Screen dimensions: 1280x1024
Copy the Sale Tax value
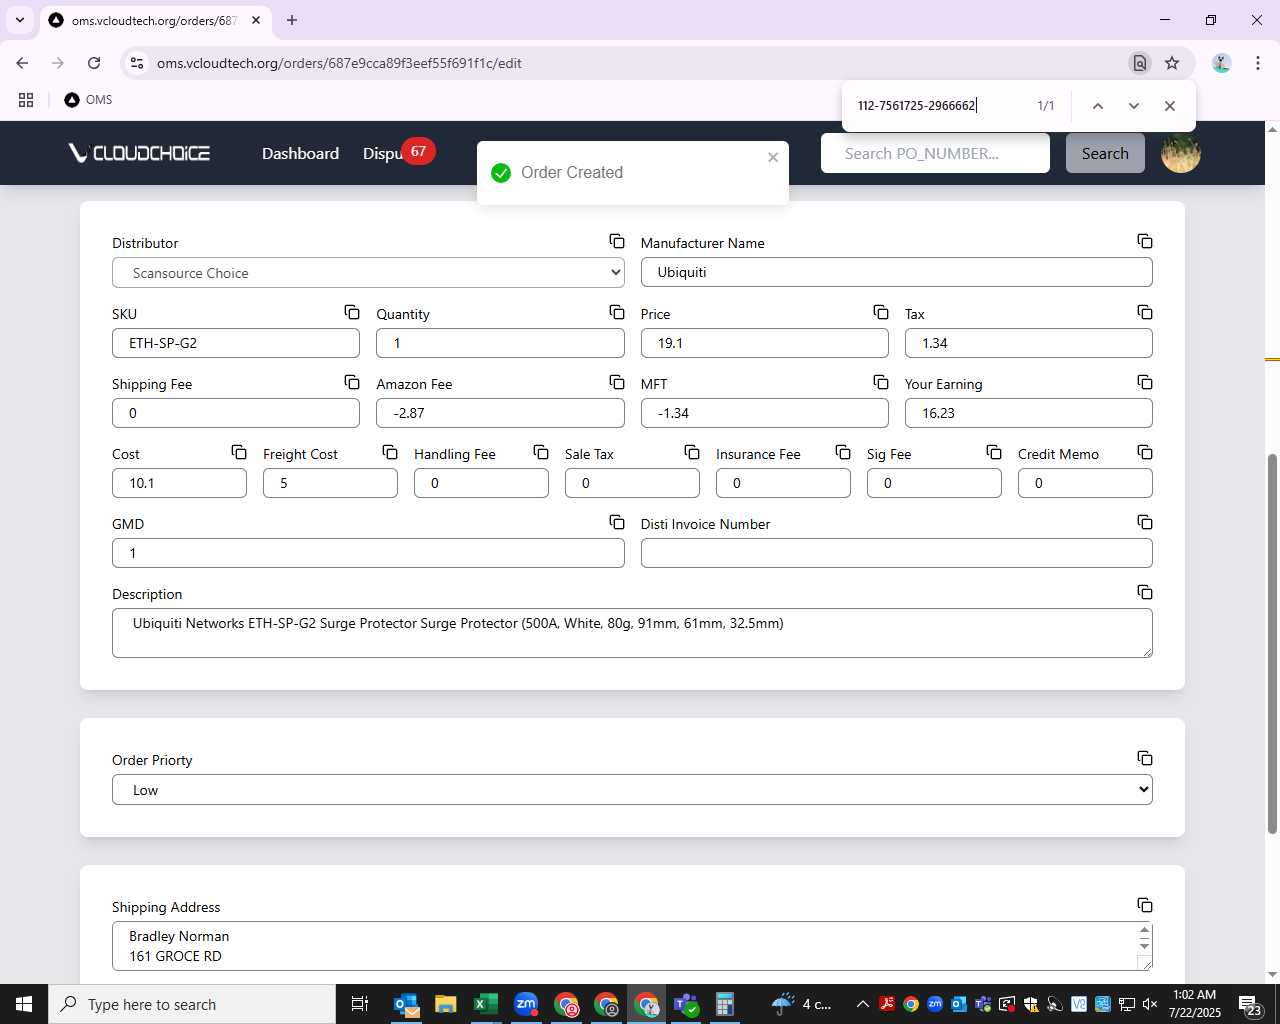click(x=692, y=452)
